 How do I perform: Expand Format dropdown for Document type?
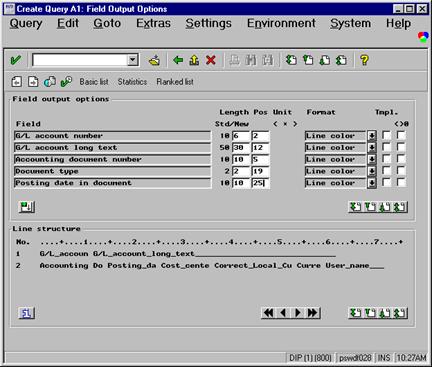pyautogui.click(x=372, y=171)
